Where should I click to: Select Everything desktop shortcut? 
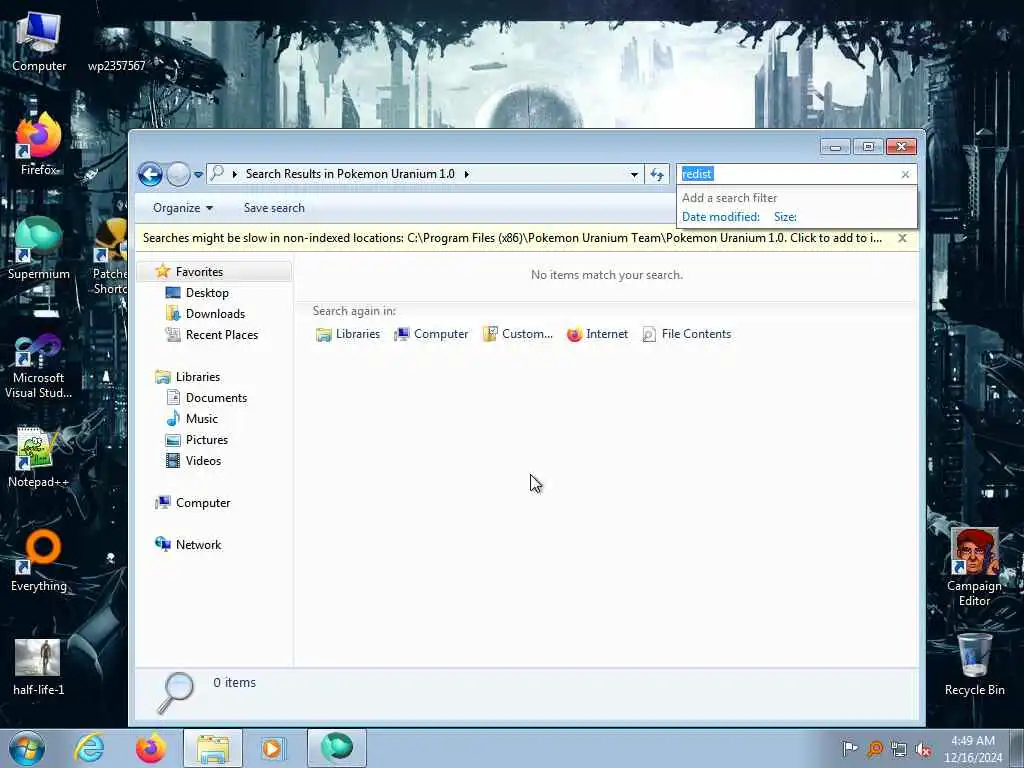click(39, 561)
